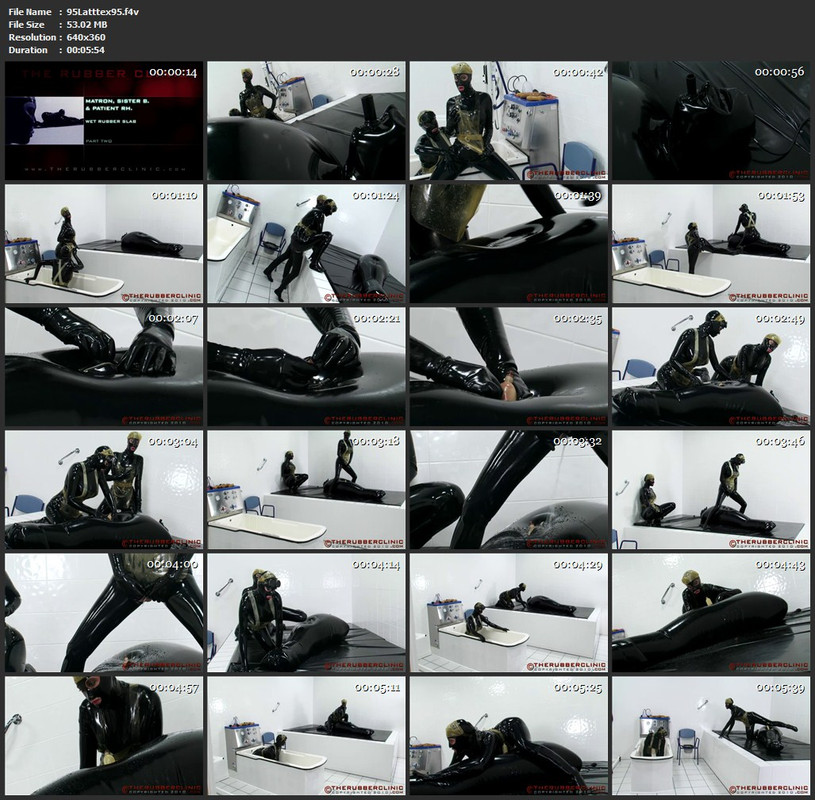
Task: Click the "Resolution" label
Action: [32, 37]
